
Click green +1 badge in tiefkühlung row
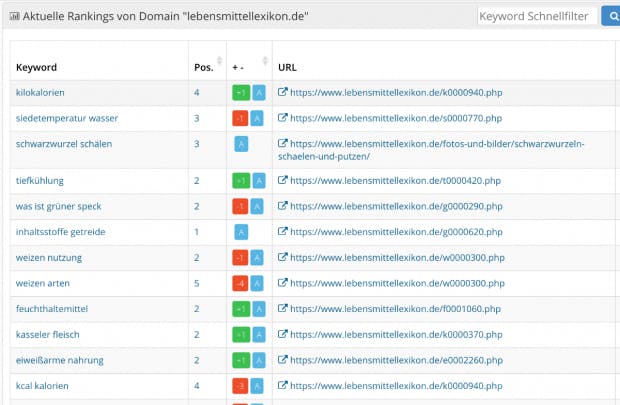click(241, 181)
